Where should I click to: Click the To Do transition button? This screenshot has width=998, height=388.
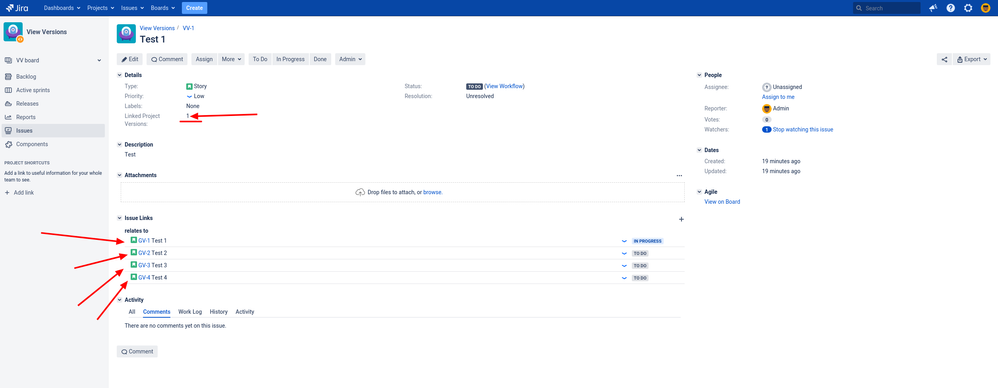click(x=260, y=59)
